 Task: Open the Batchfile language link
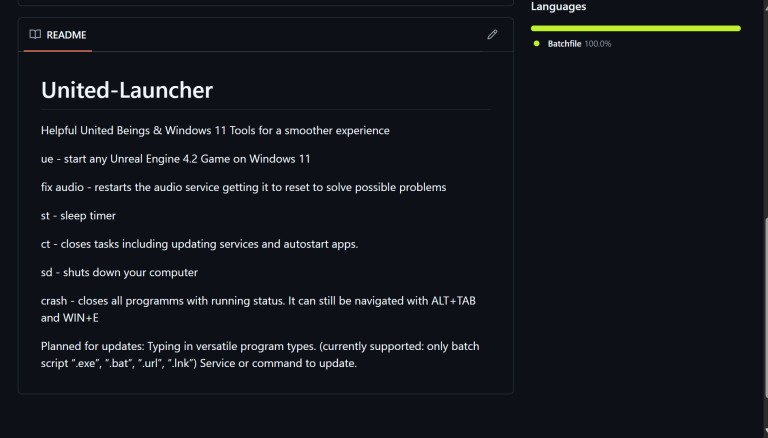[564, 44]
